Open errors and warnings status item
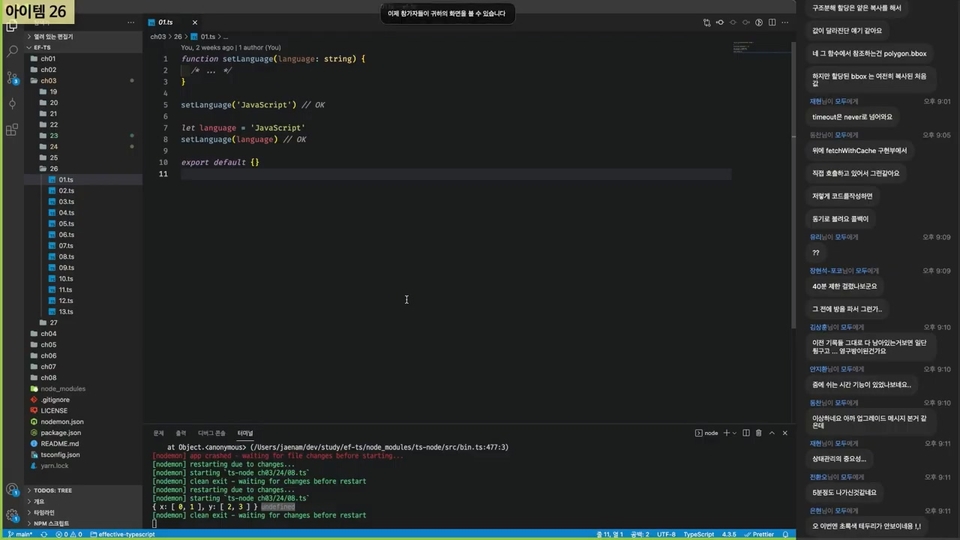960x540 pixels. click(69, 534)
